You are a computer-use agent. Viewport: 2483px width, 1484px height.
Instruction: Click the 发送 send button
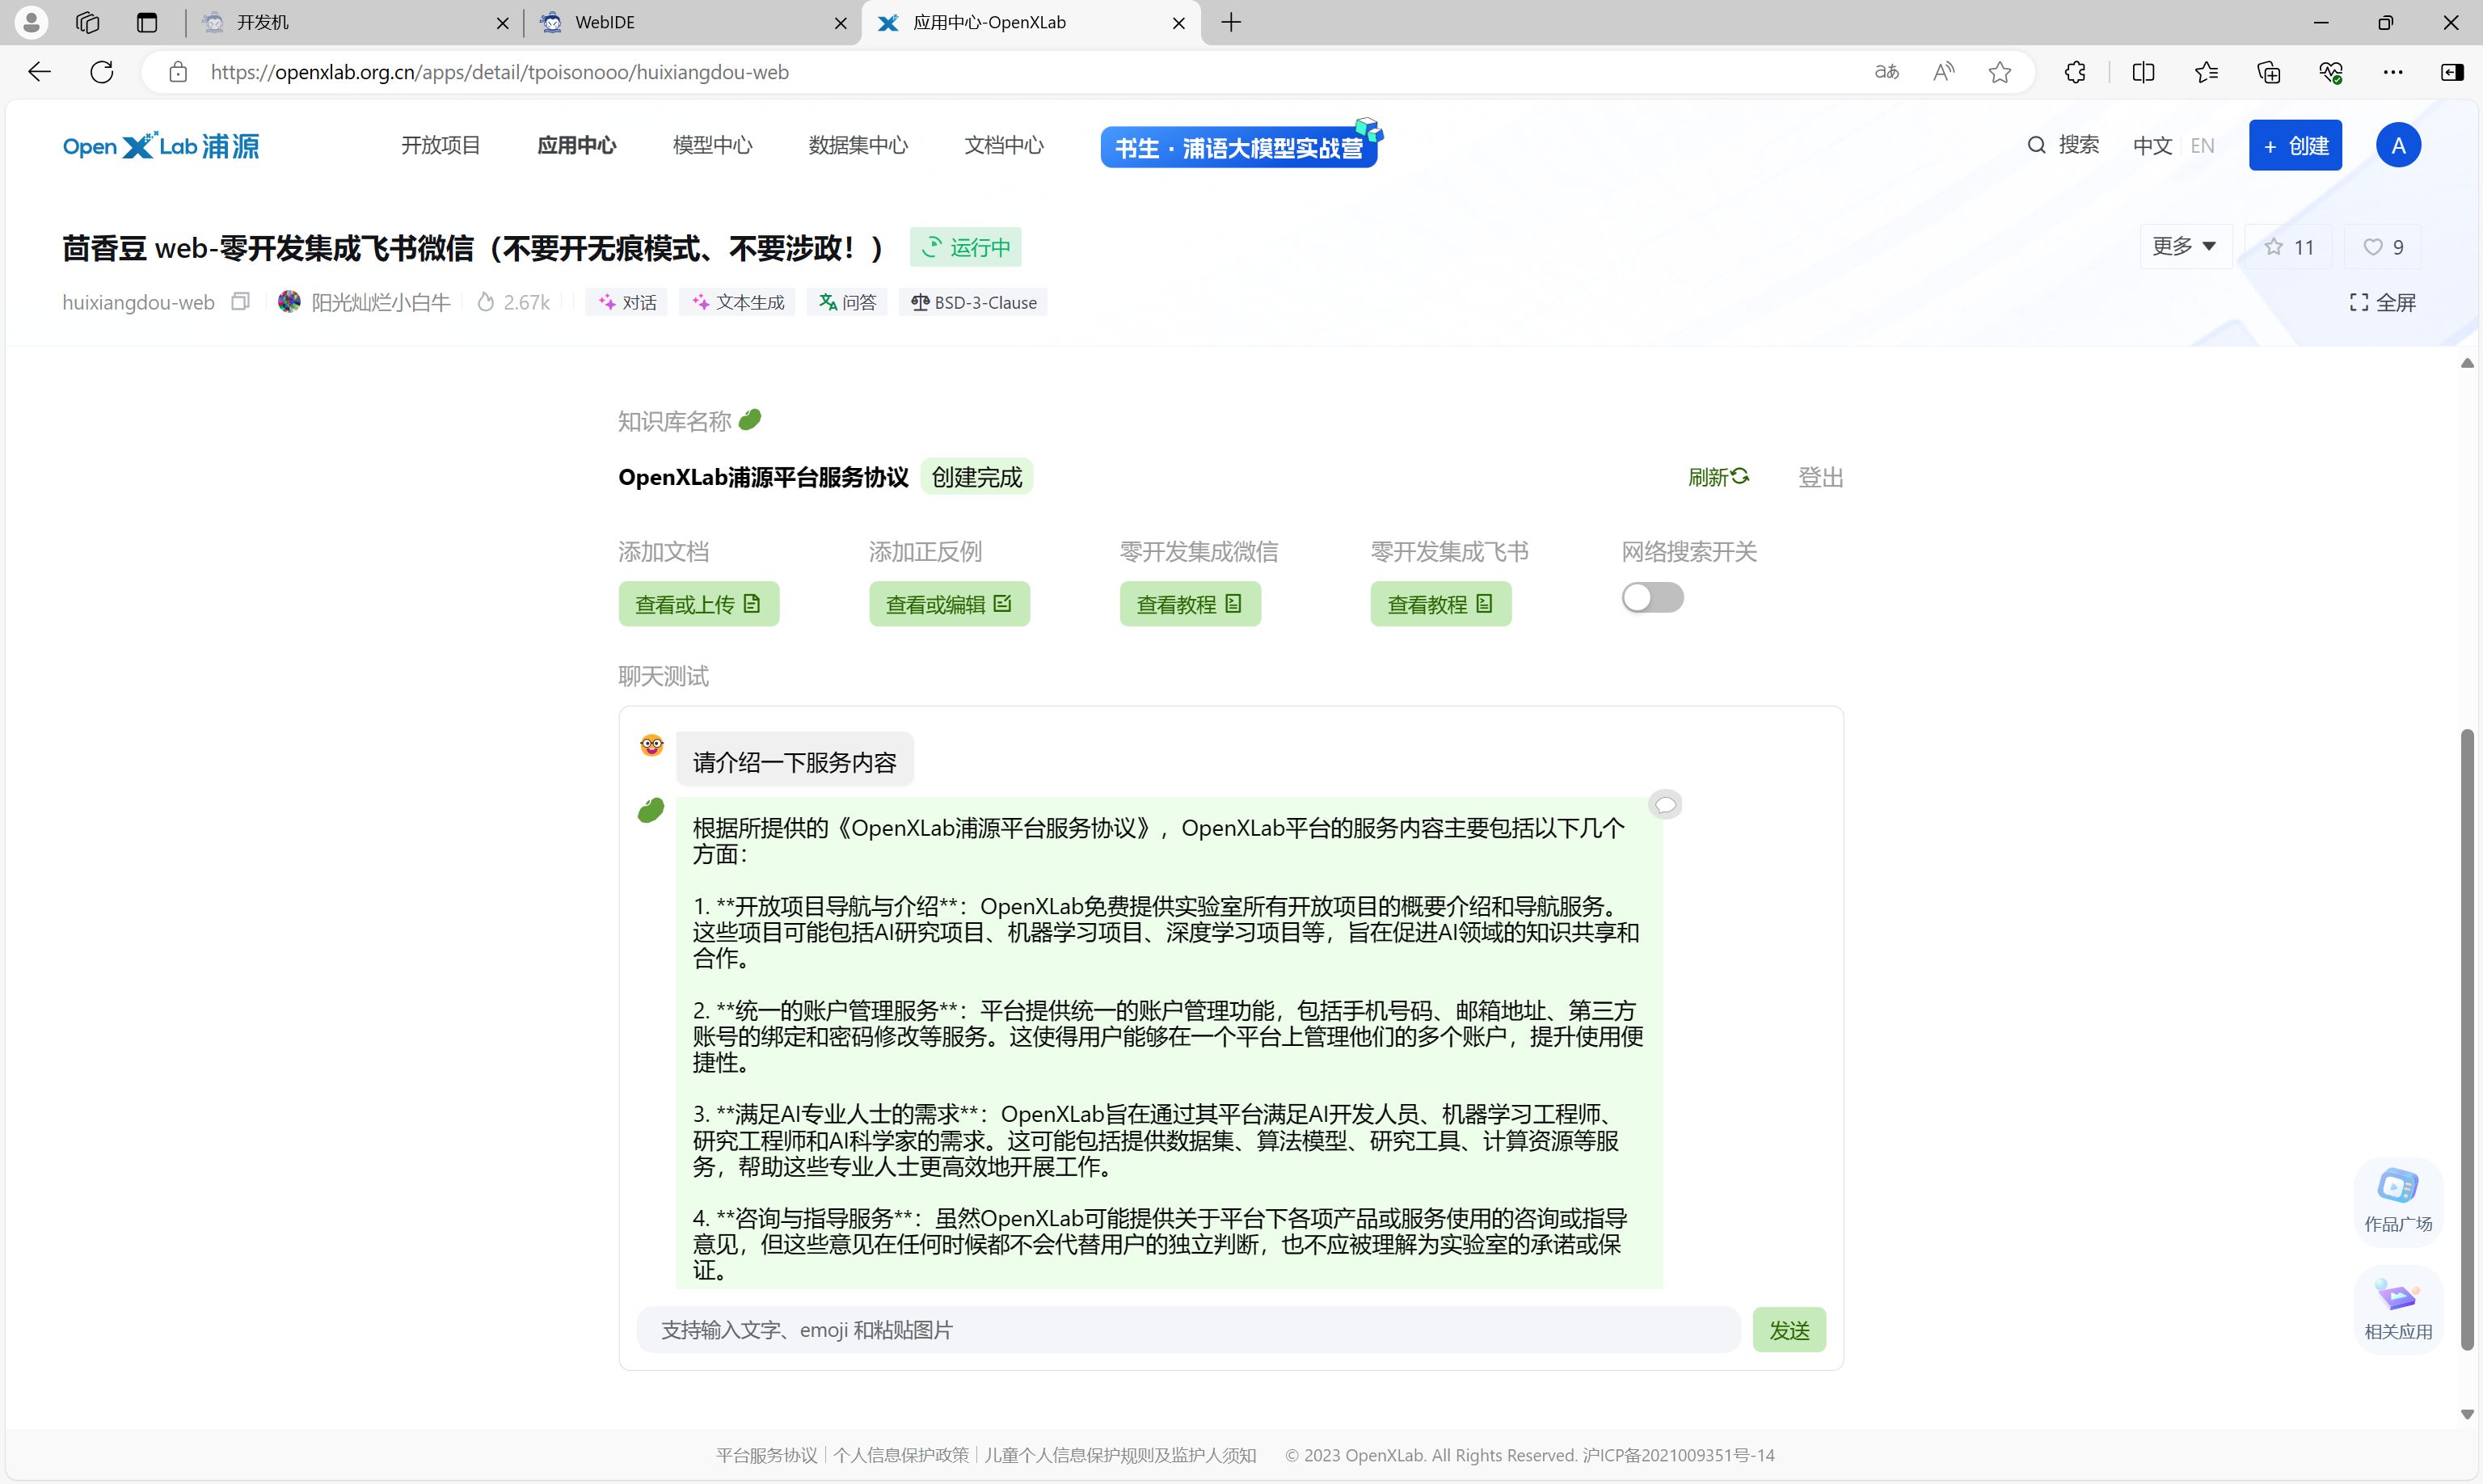[x=1789, y=1330]
